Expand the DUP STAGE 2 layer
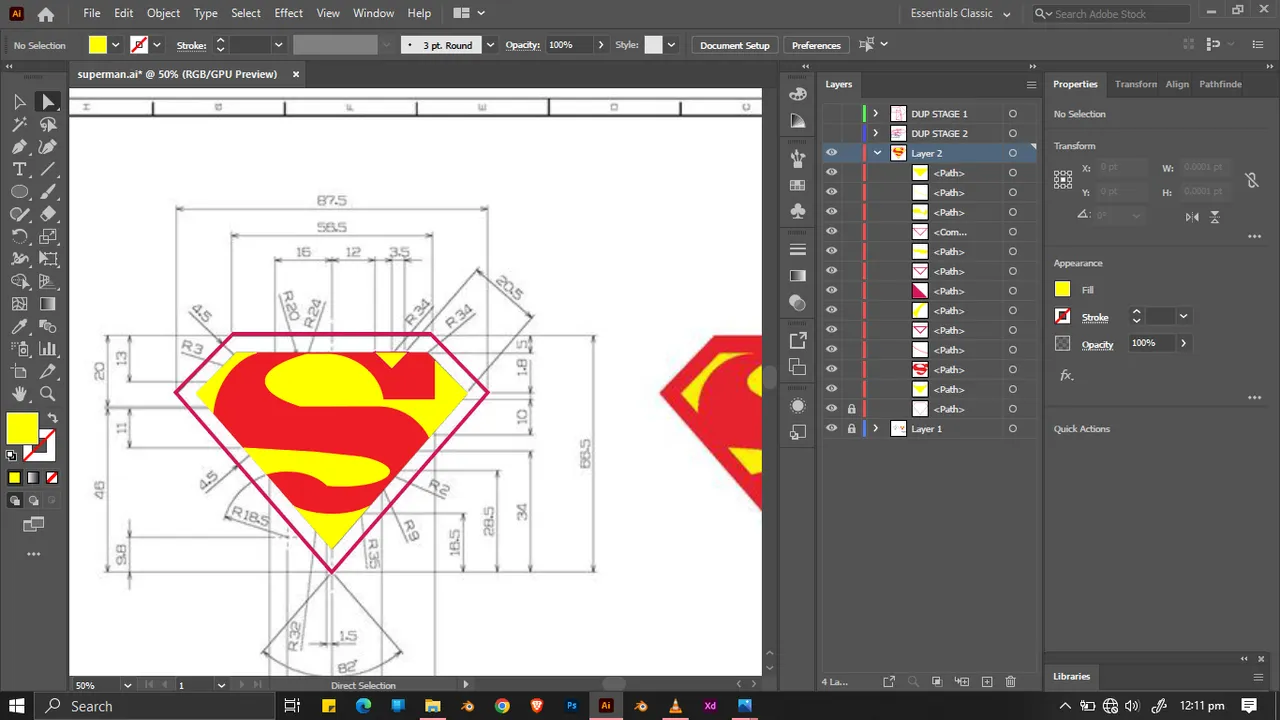This screenshot has height=720, width=1280. [x=876, y=133]
